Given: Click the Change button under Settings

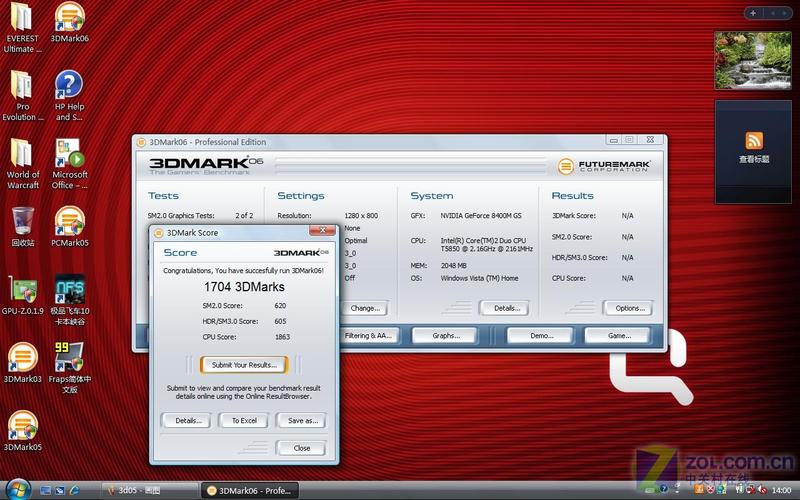Looking at the screenshot, I should 365,308.
